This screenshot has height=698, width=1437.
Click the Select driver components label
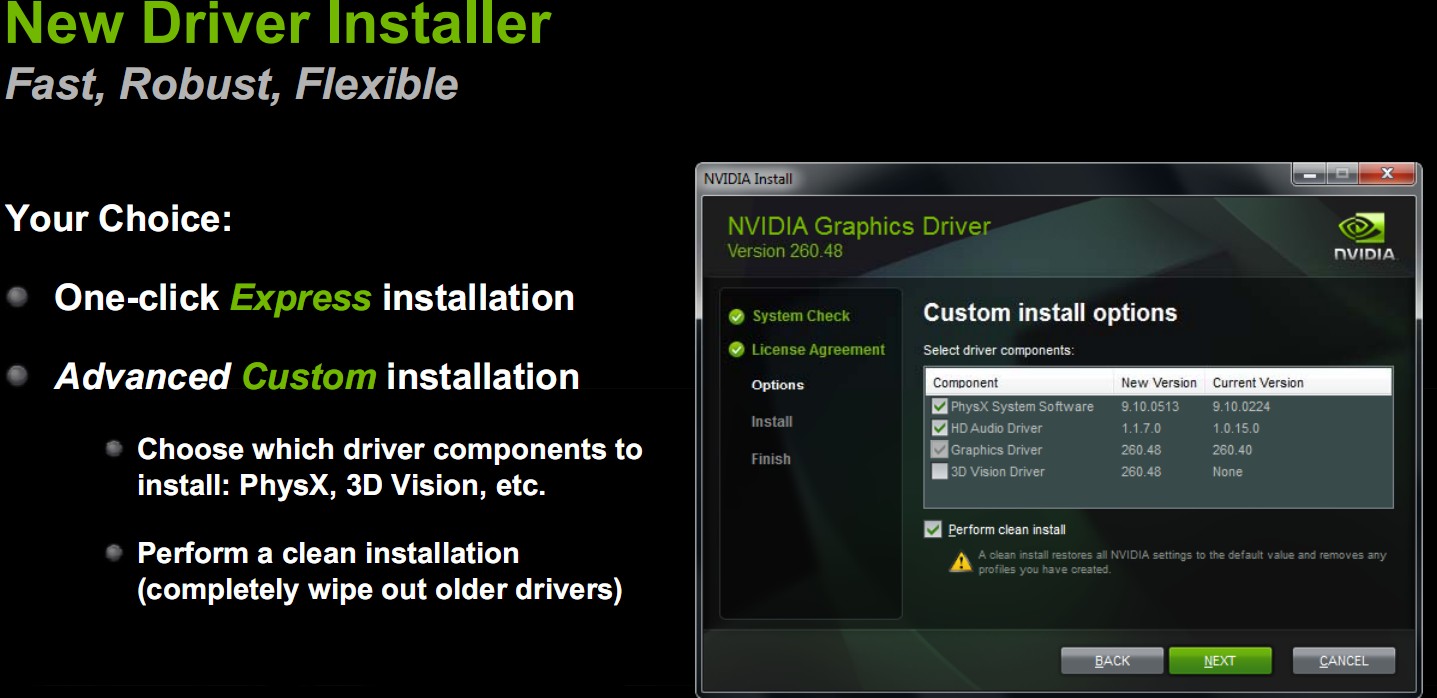coord(998,351)
